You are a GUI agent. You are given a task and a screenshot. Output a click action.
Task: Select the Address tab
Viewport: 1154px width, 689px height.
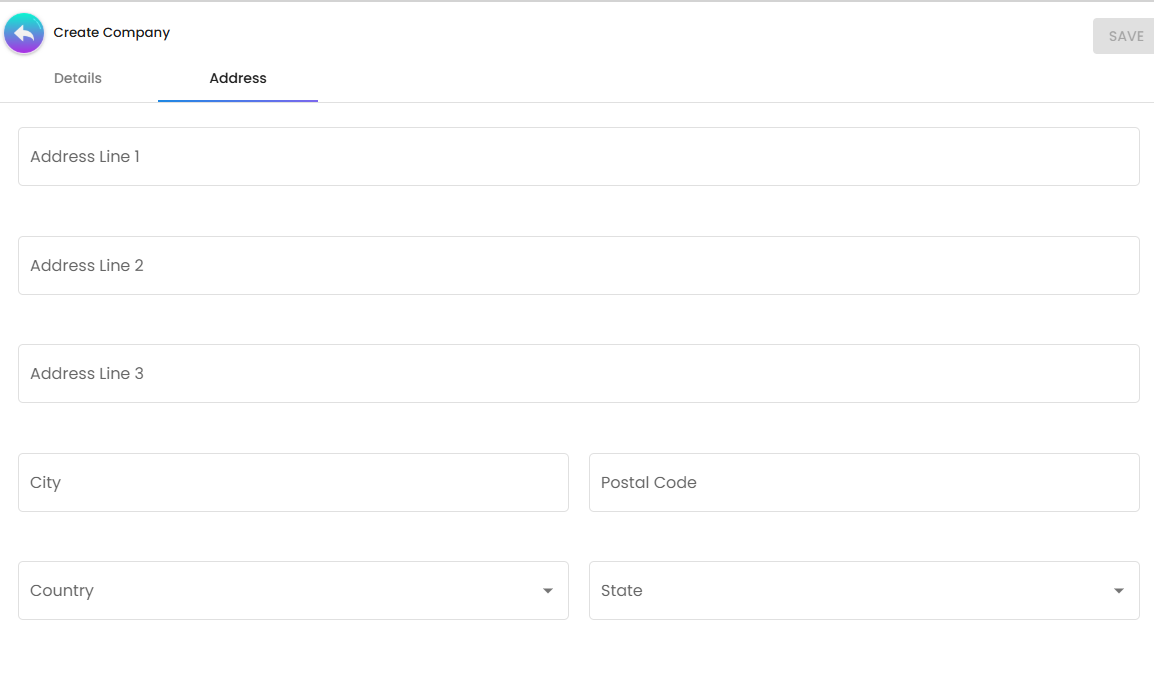238,78
